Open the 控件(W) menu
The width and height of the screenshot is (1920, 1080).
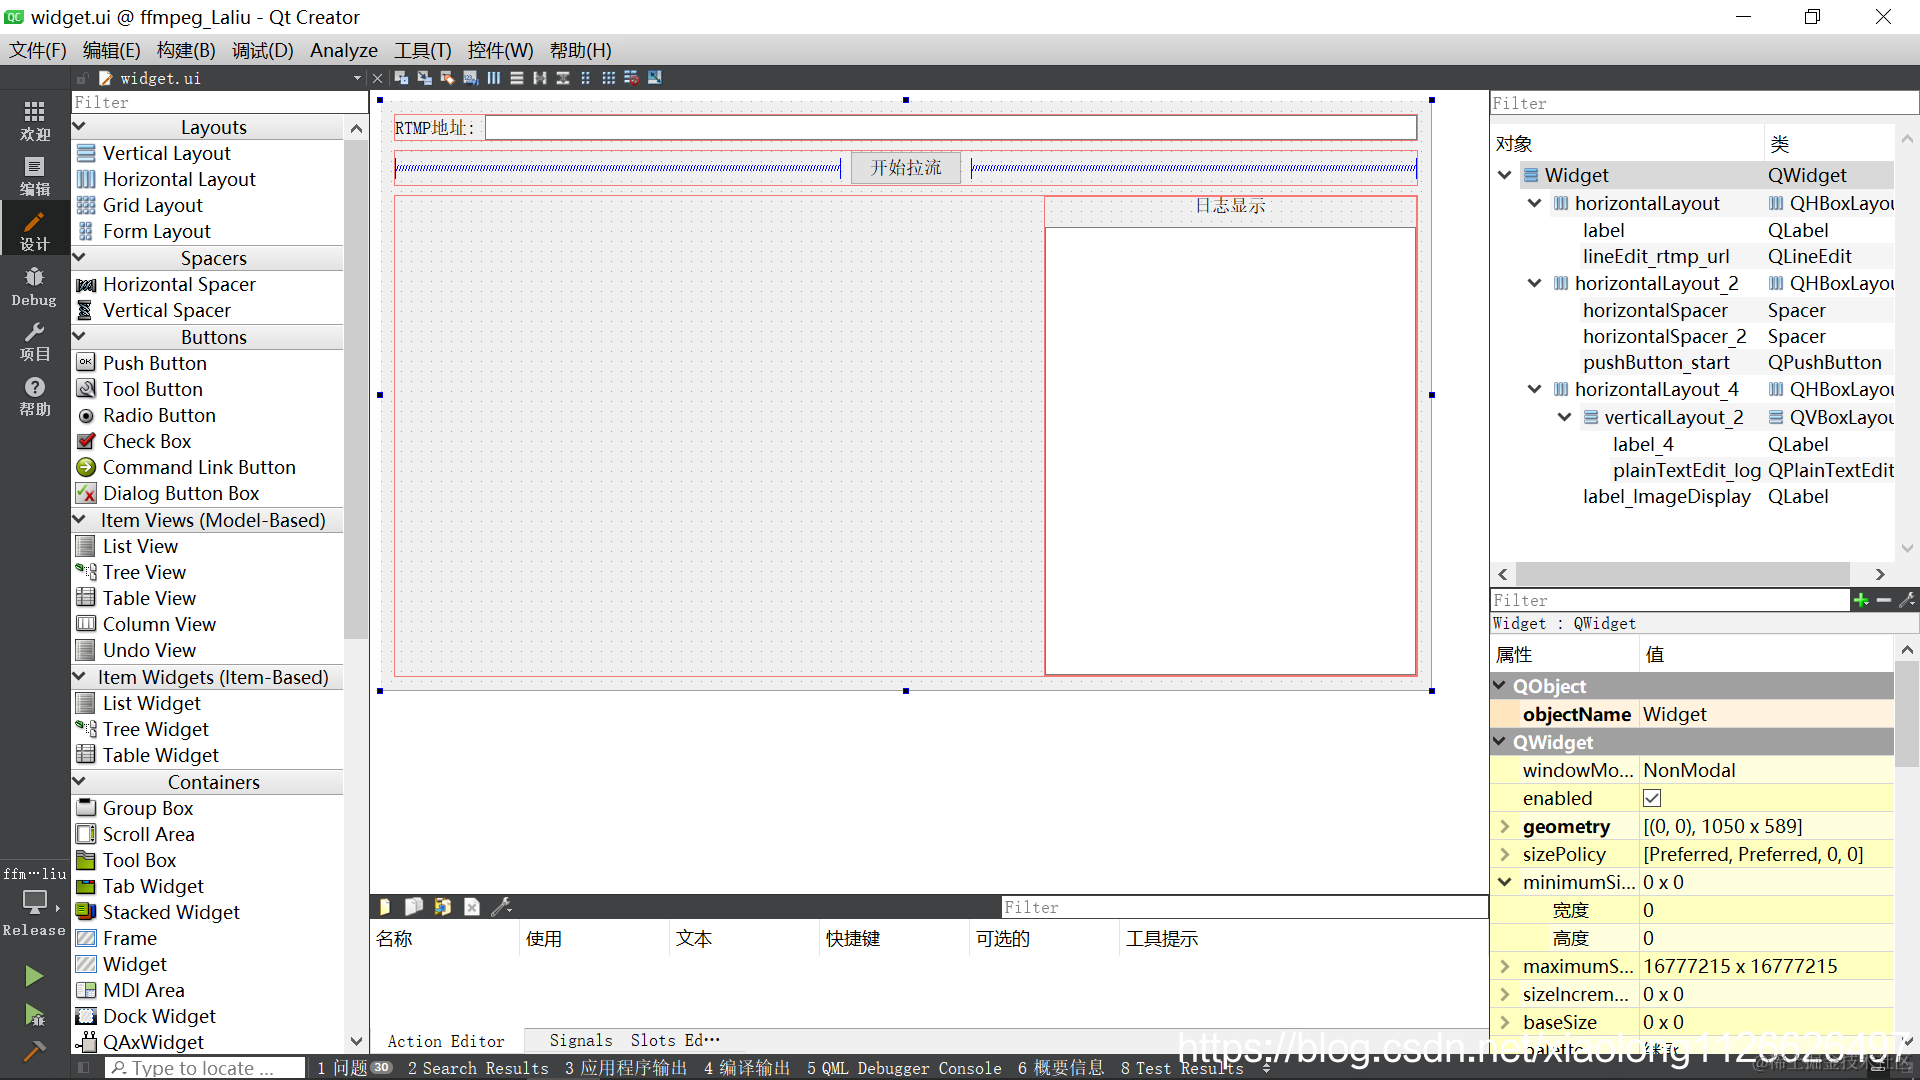500,50
